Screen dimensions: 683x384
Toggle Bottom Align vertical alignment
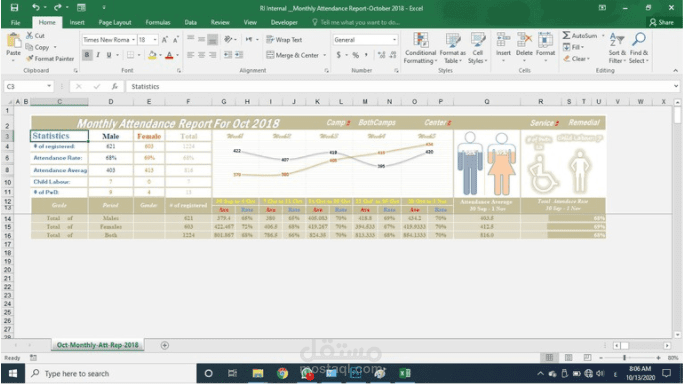pos(212,39)
